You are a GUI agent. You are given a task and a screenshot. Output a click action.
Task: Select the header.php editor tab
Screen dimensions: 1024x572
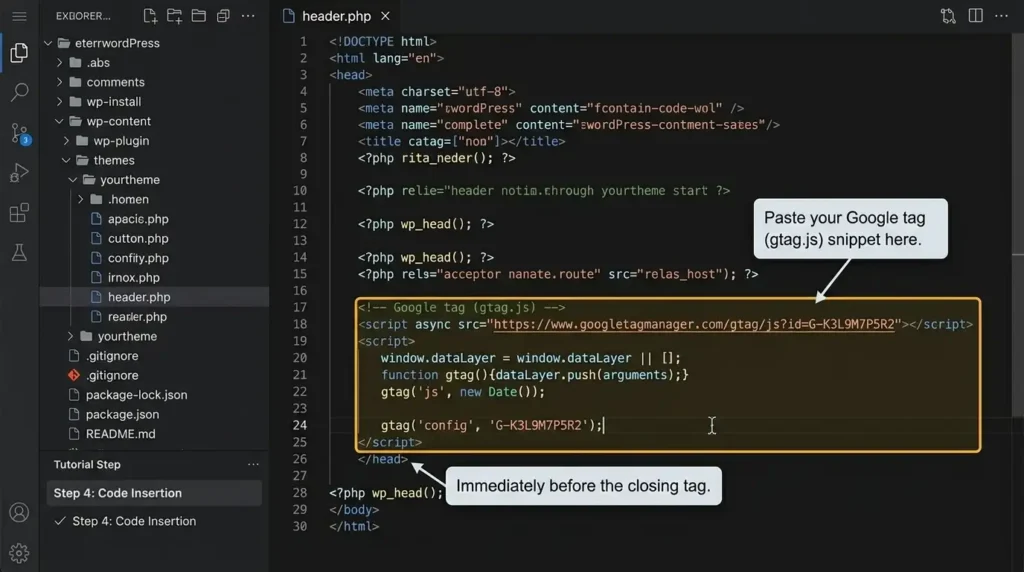336,16
